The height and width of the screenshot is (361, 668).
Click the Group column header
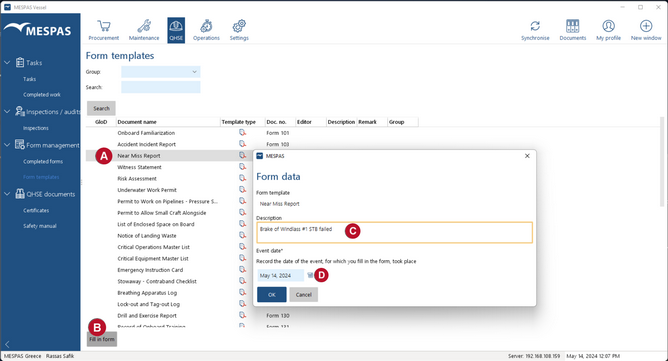(403, 122)
